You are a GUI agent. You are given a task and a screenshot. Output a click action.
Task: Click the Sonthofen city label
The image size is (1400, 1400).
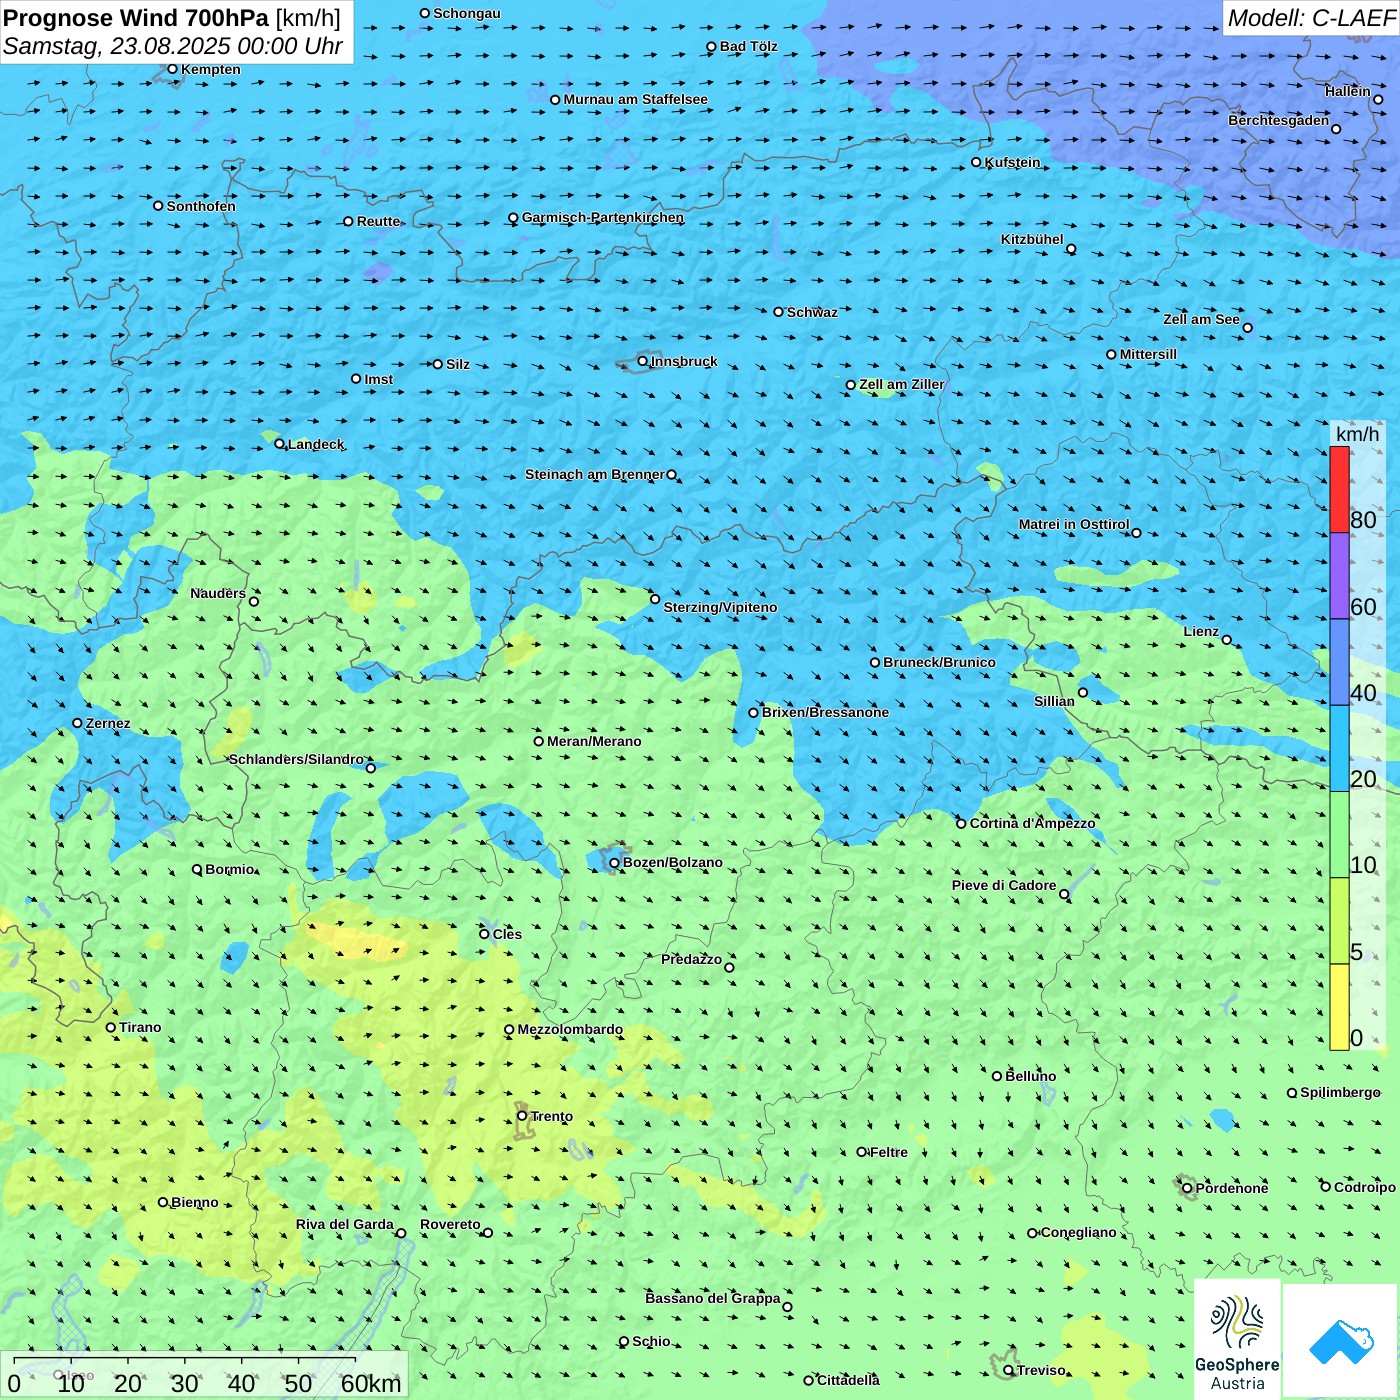coord(201,206)
